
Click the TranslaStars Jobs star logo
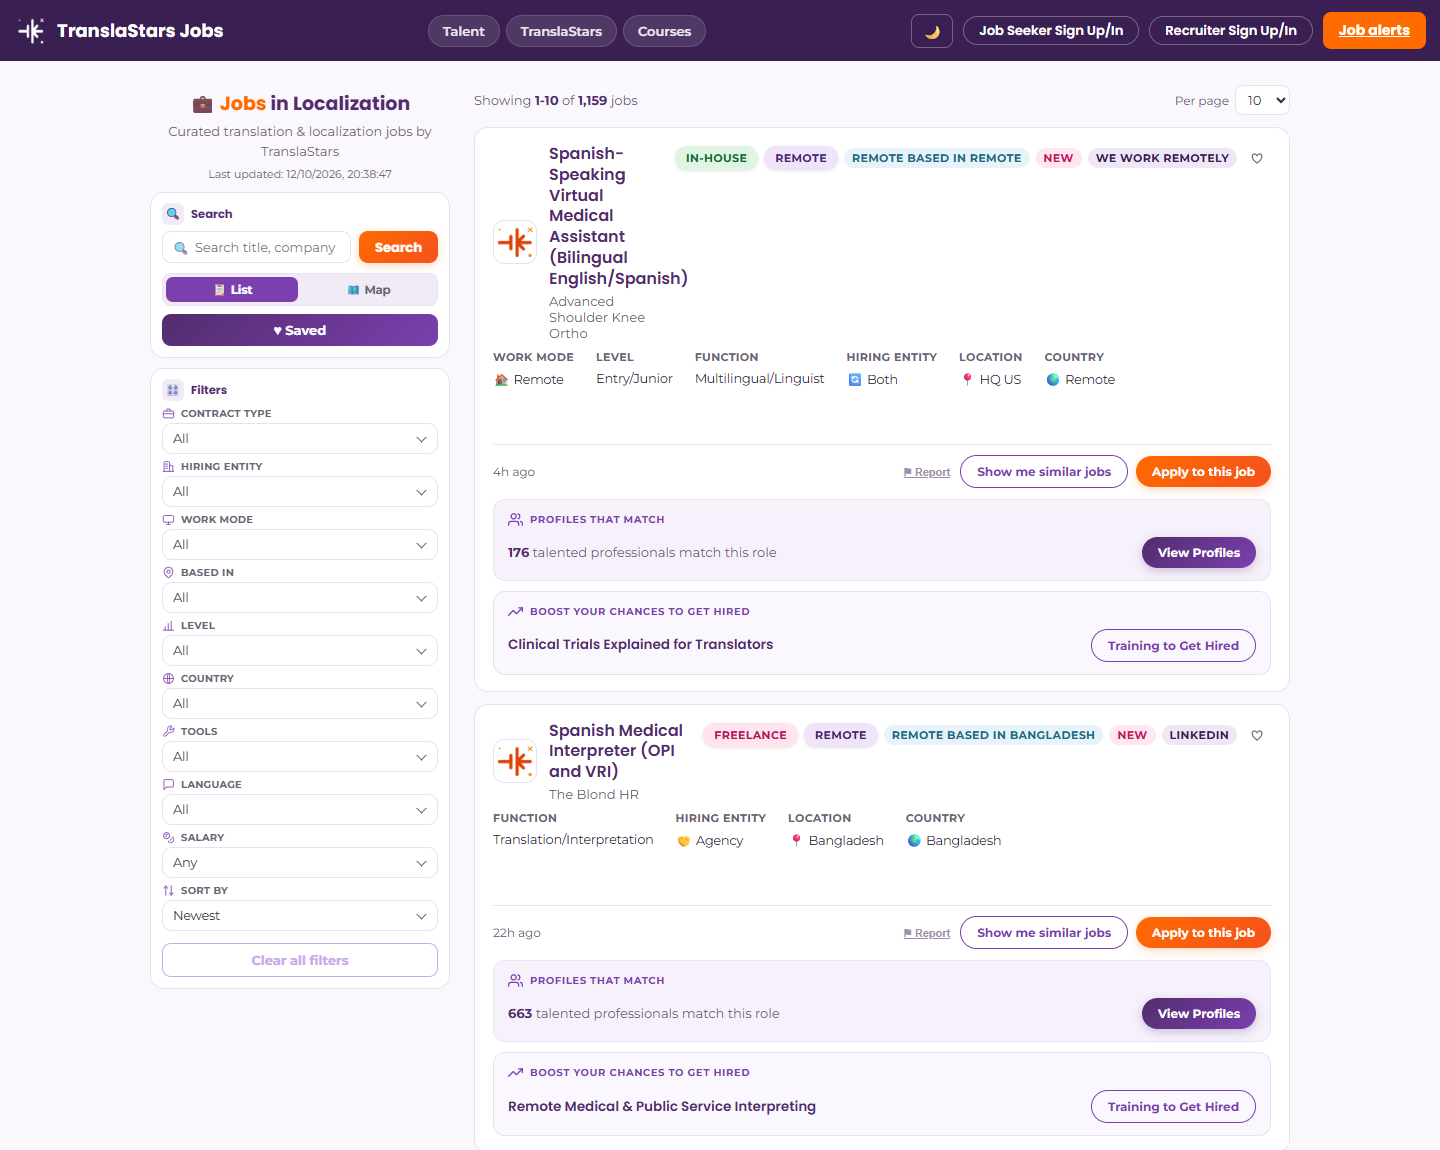coord(31,31)
